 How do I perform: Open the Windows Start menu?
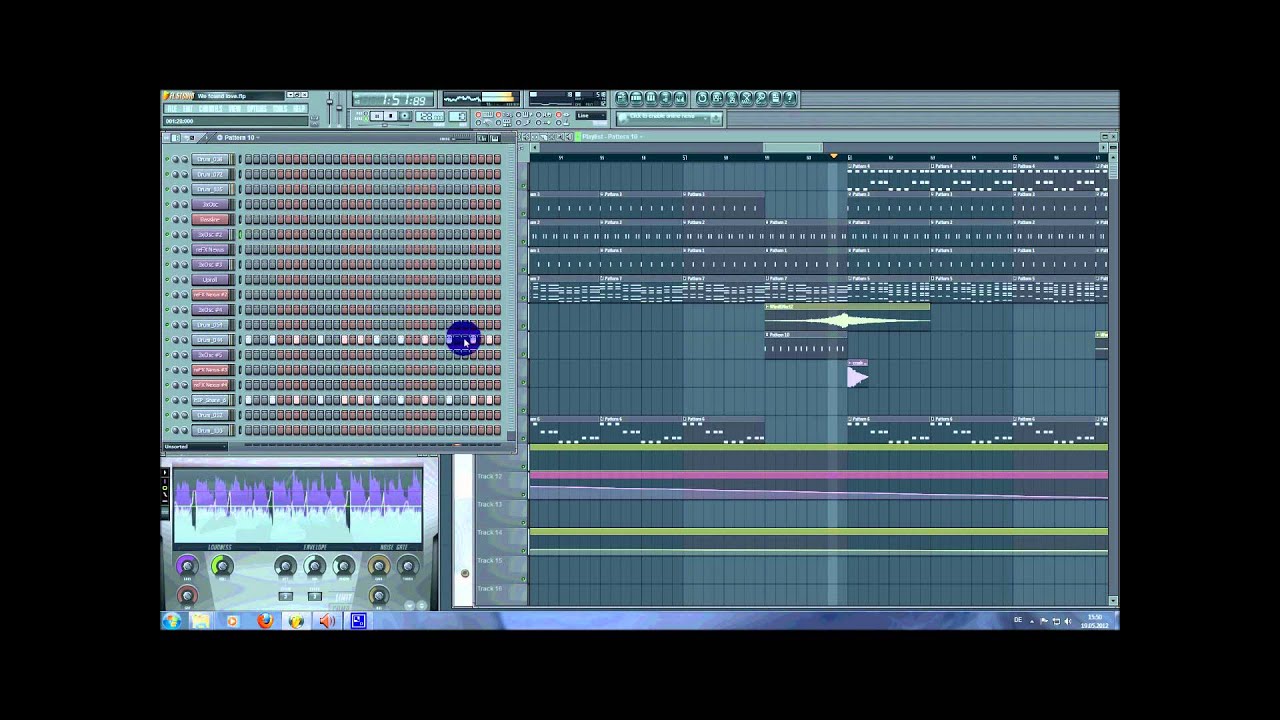coord(172,621)
